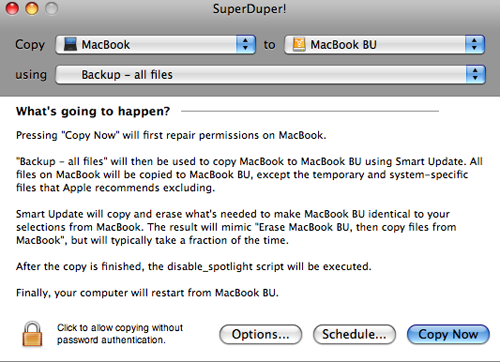
Task: Click the "allow copying without password authentication" text
Action: (x=120, y=334)
